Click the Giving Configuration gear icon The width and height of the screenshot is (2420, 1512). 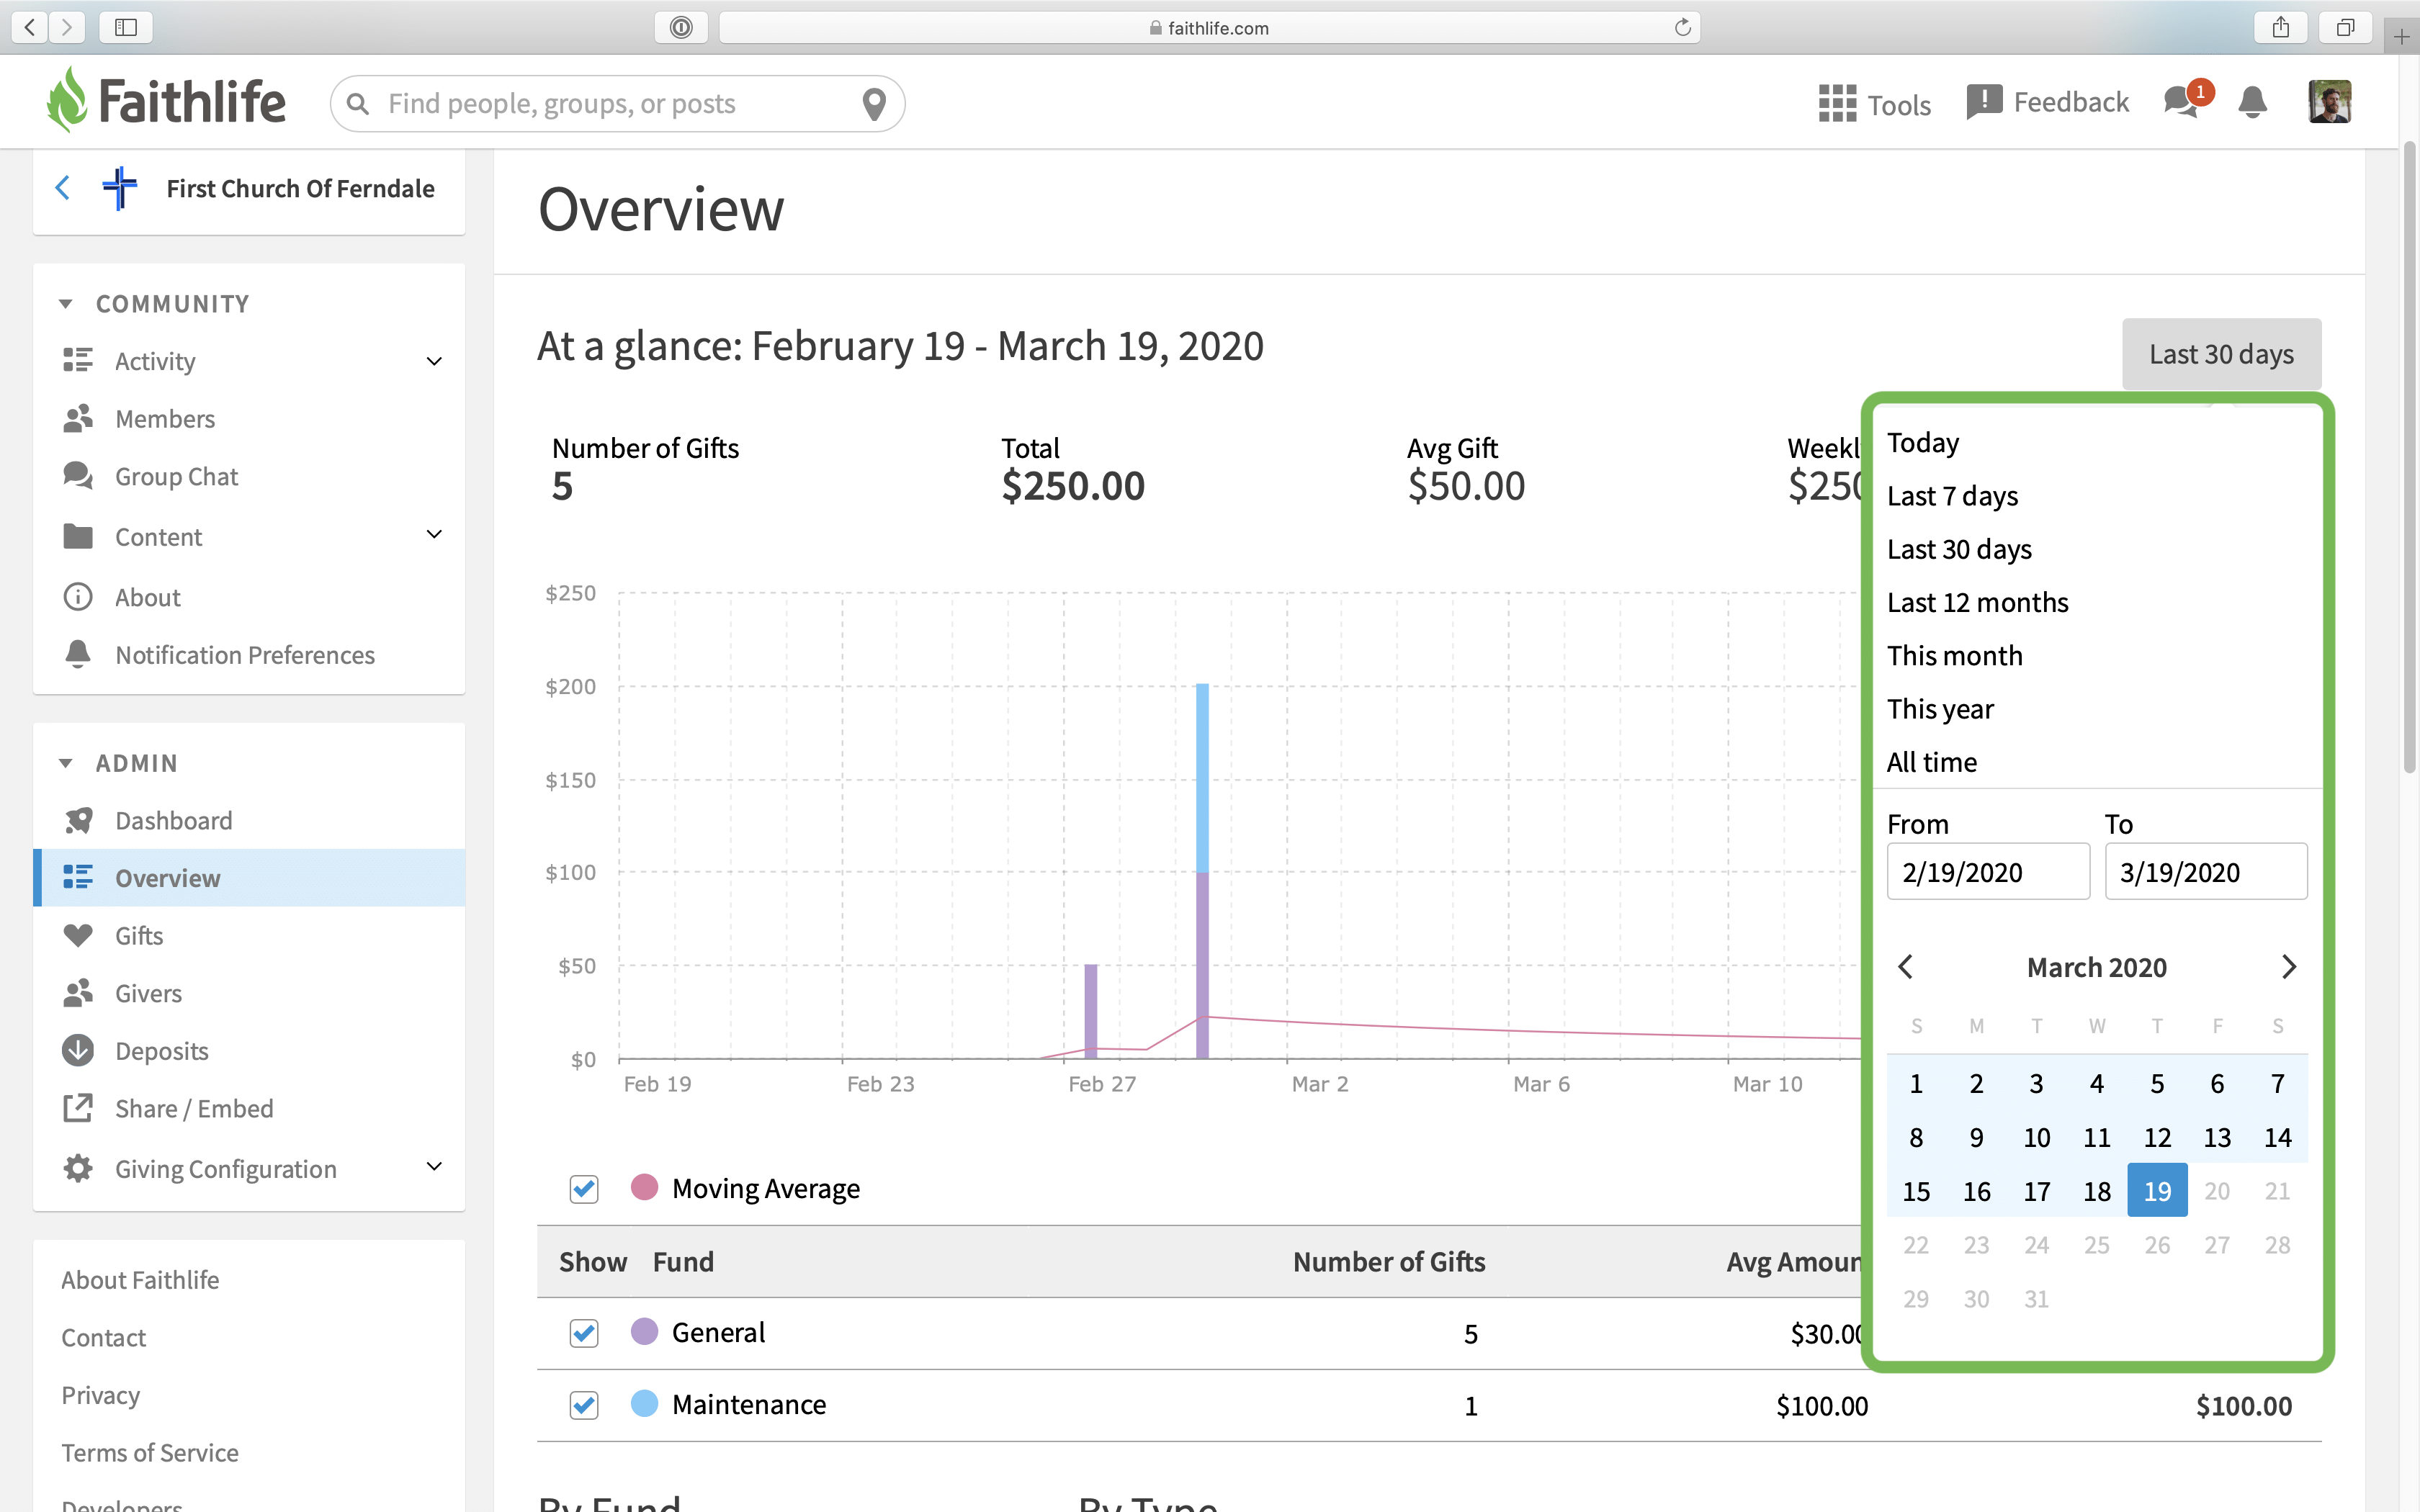tap(78, 1168)
